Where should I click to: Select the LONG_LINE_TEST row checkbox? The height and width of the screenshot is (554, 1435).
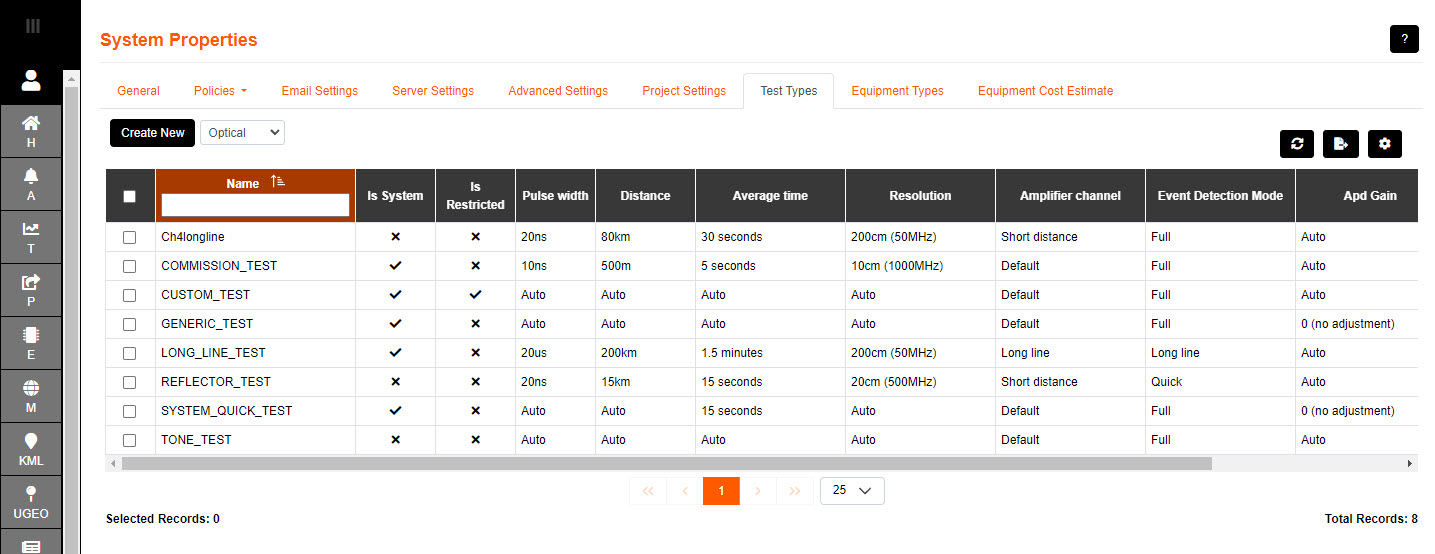129,353
